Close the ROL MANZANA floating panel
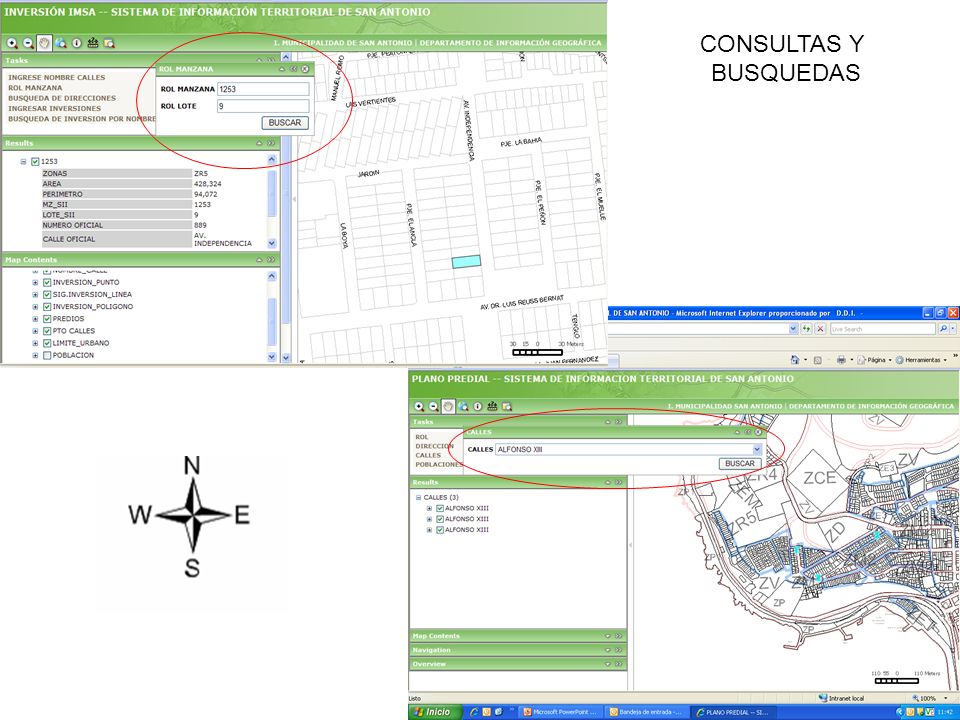 (305, 69)
